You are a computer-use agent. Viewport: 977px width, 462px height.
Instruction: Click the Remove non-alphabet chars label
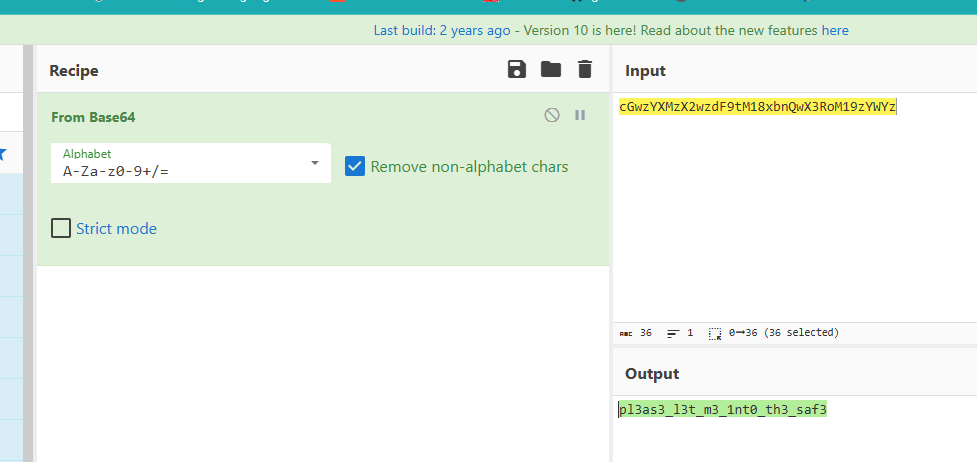click(469, 166)
